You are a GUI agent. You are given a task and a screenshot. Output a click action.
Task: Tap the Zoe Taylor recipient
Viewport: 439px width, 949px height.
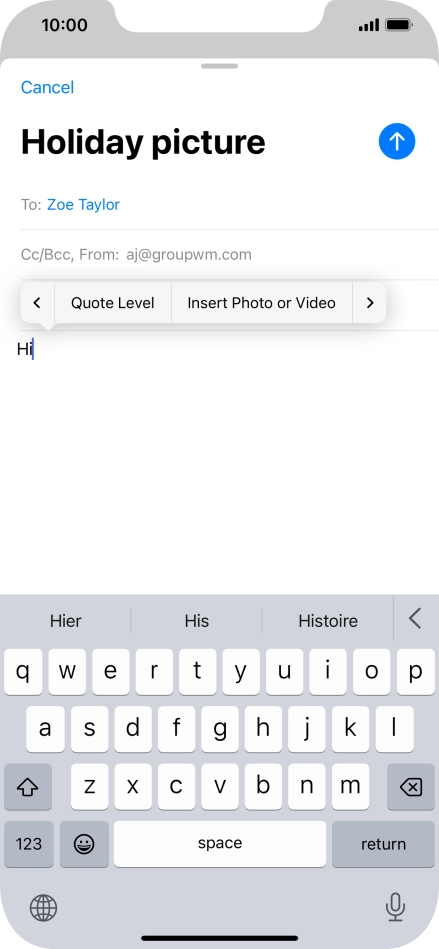[84, 205]
